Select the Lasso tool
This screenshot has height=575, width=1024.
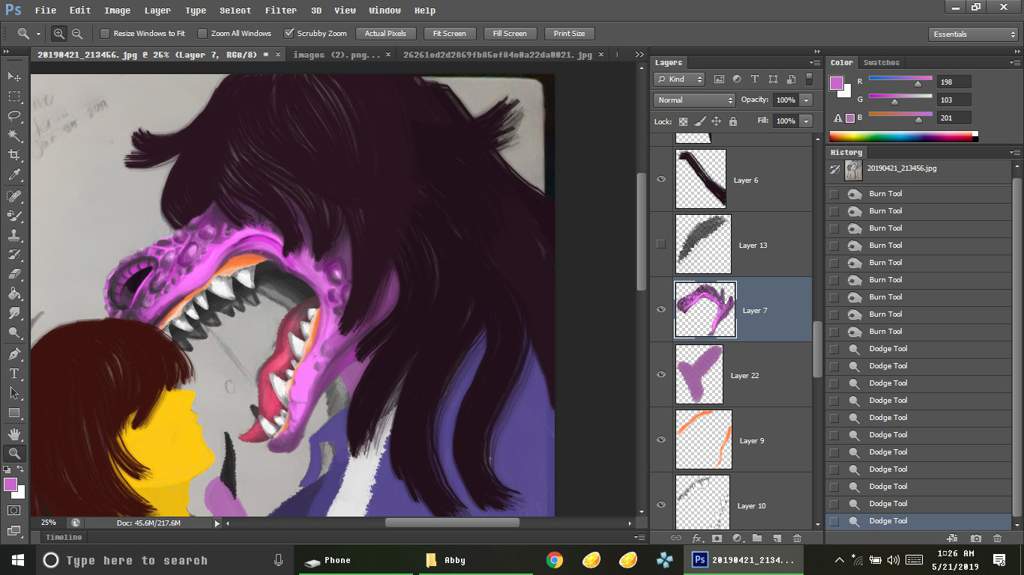[x=14, y=116]
